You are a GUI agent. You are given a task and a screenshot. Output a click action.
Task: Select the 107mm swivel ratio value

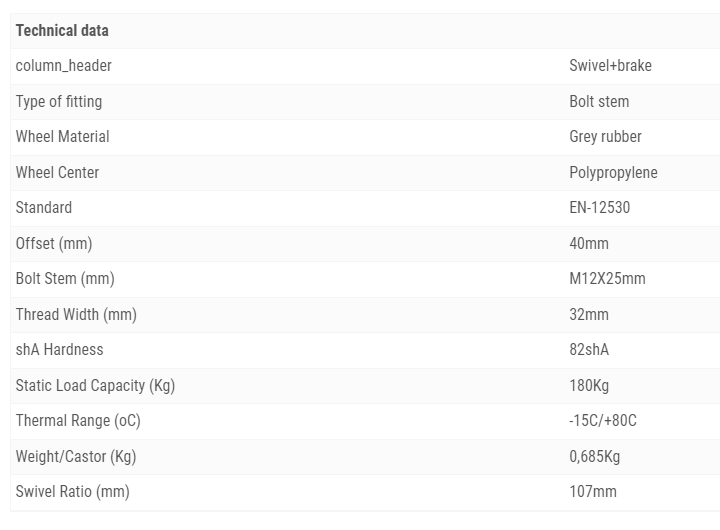tap(593, 492)
